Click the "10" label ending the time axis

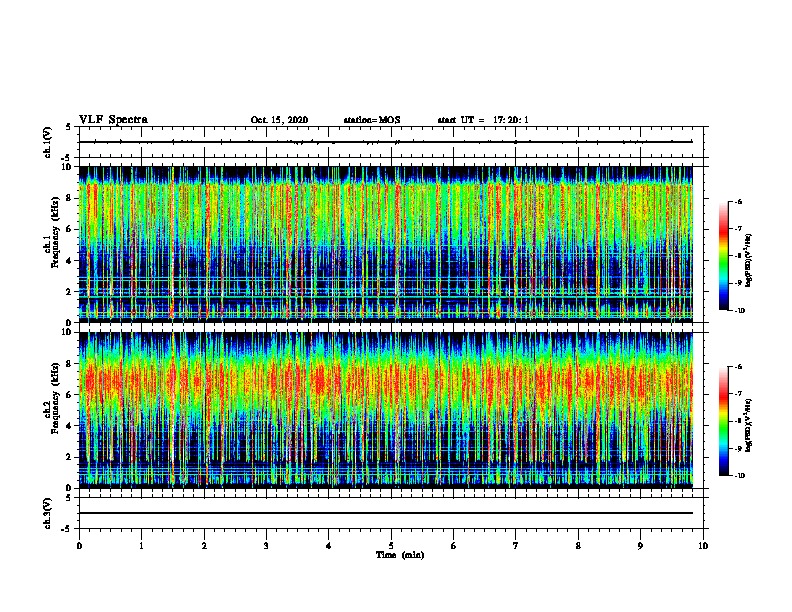(703, 545)
